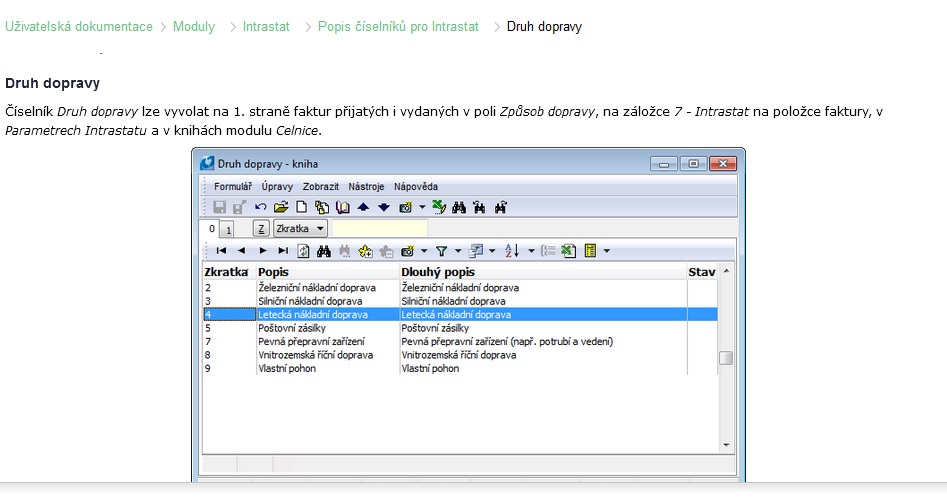The width and height of the screenshot is (947, 499).
Task: Select row Vlastní pohon
Action: pyautogui.click(x=460, y=368)
